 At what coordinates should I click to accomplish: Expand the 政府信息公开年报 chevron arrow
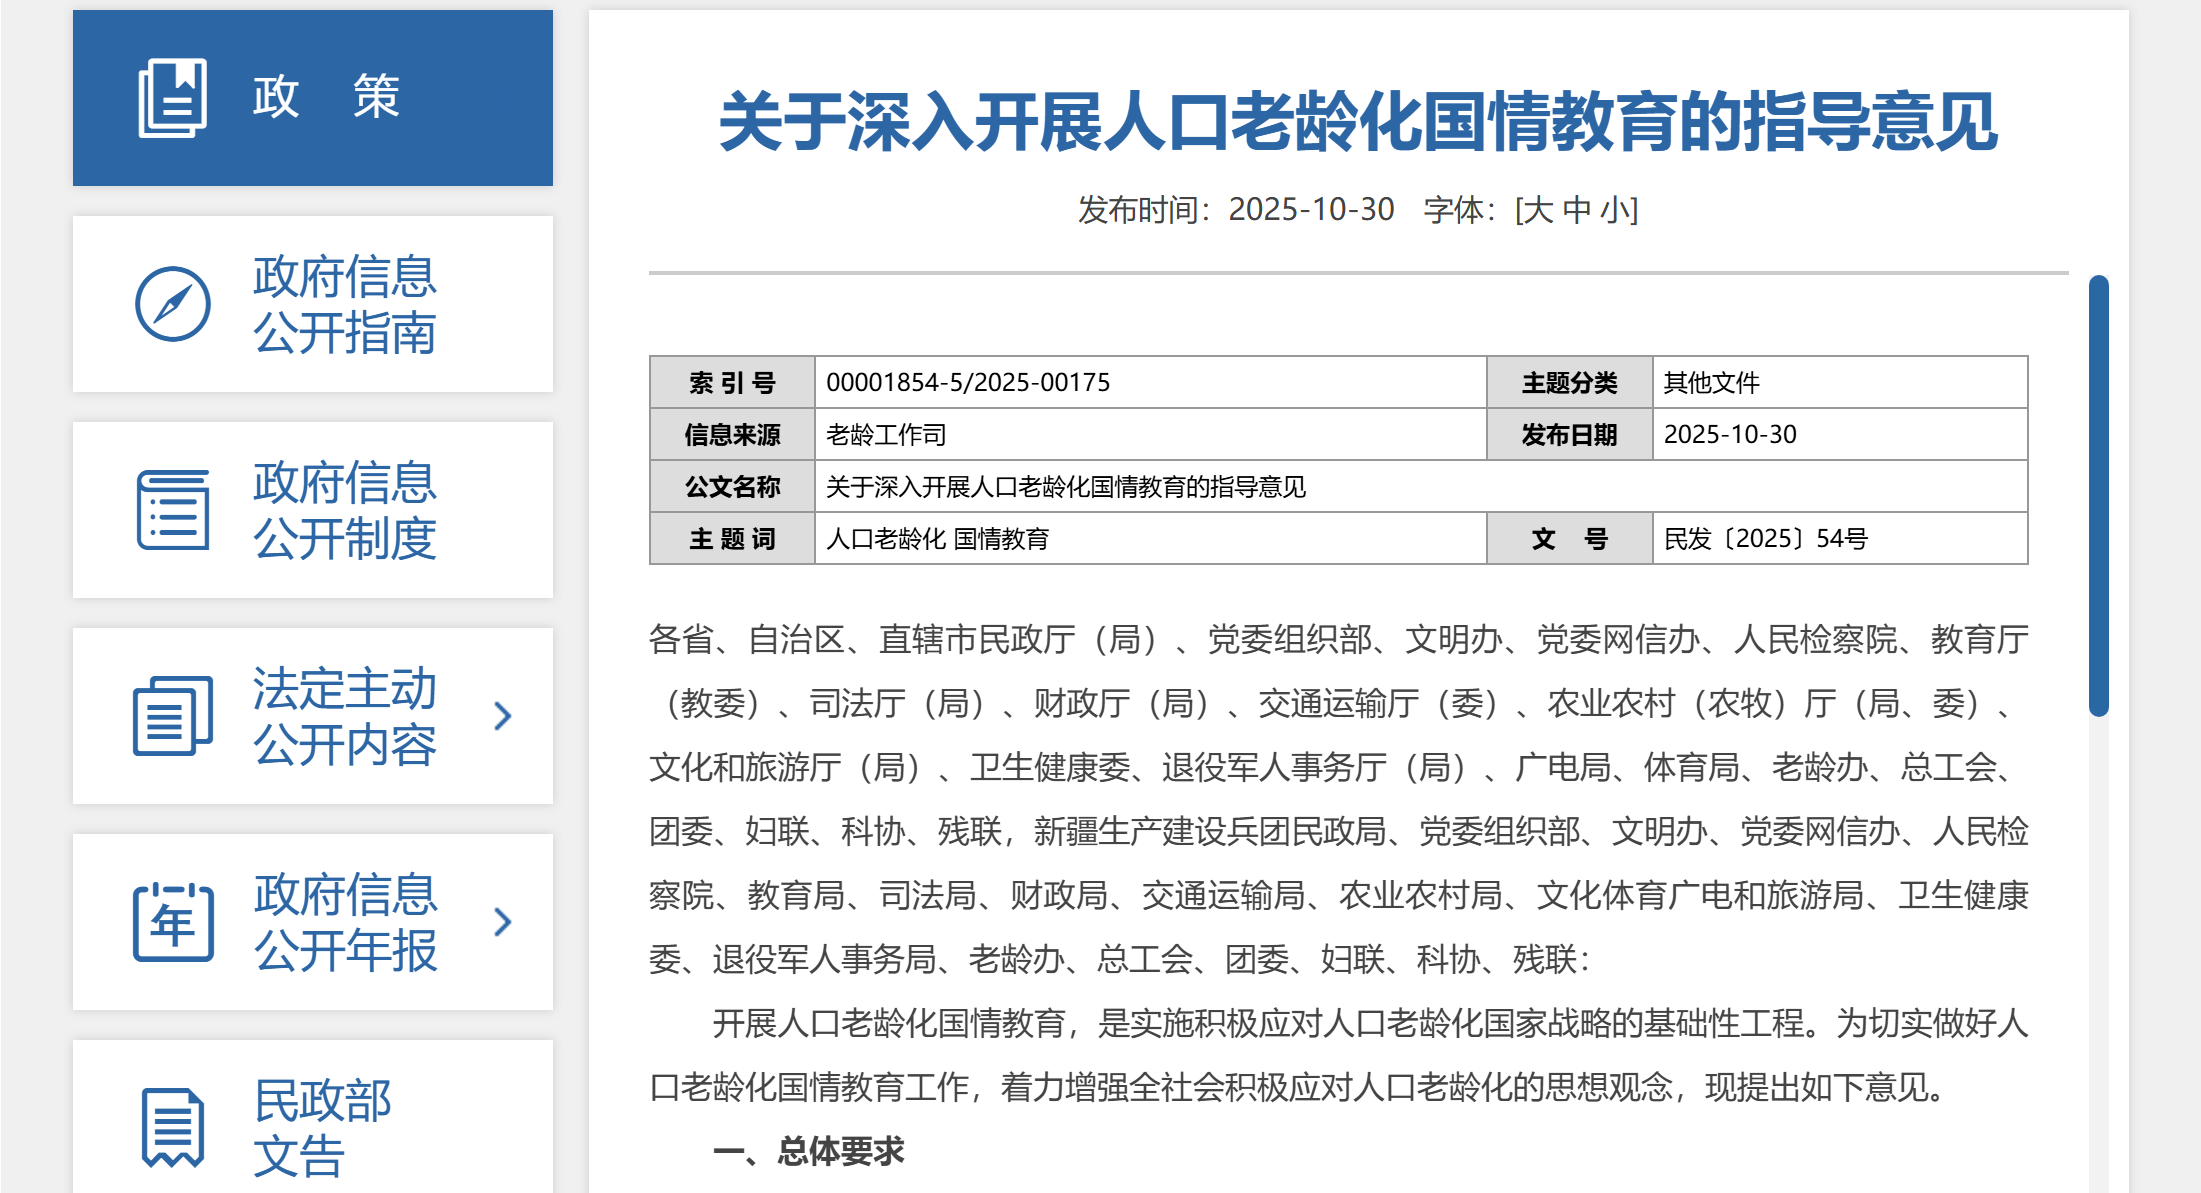pos(503,922)
